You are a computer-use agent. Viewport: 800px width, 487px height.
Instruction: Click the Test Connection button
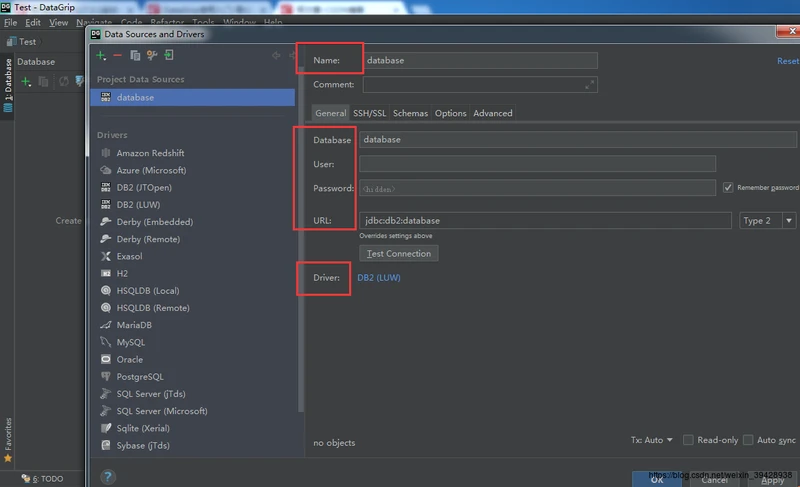click(x=398, y=253)
